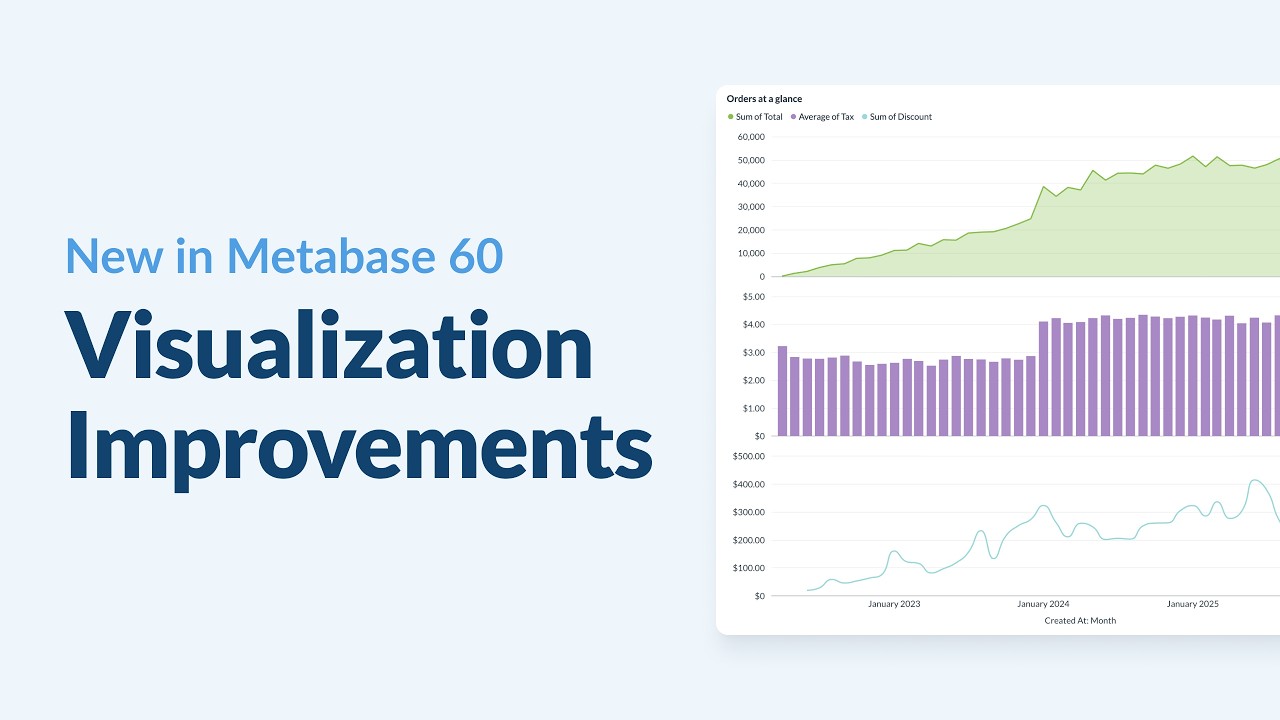Click the '$100.00' y-axis value
Viewport: 1280px width, 720px height.
pyautogui.click(x=749, y=568)
